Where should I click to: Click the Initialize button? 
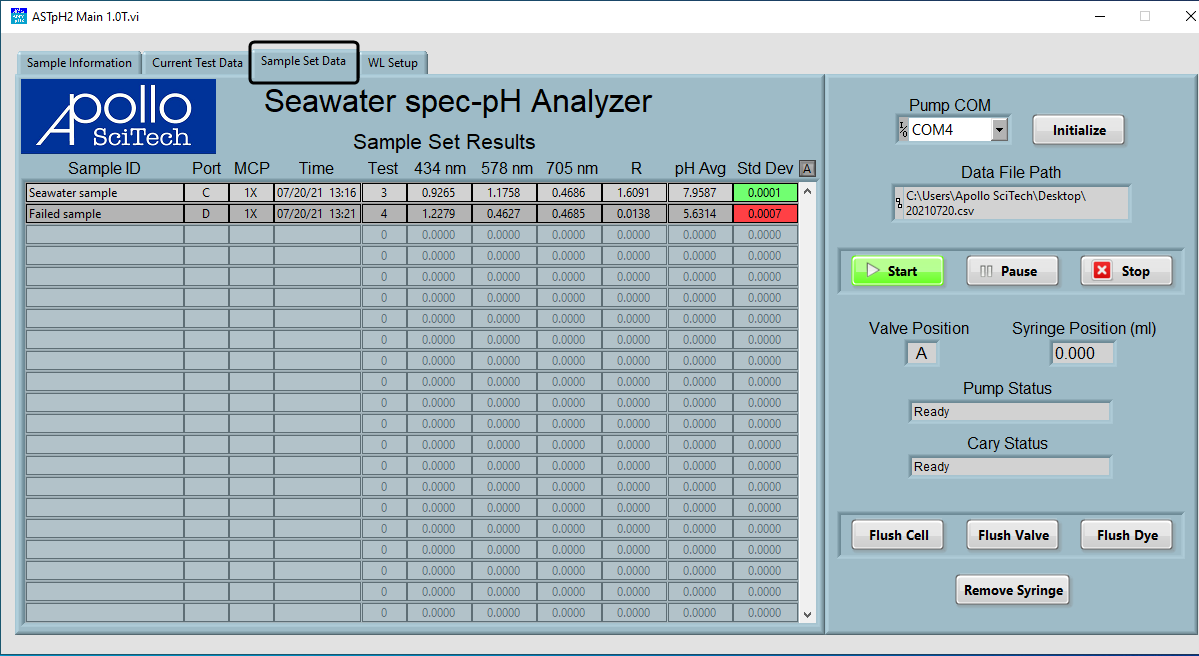coord(1078,130)
